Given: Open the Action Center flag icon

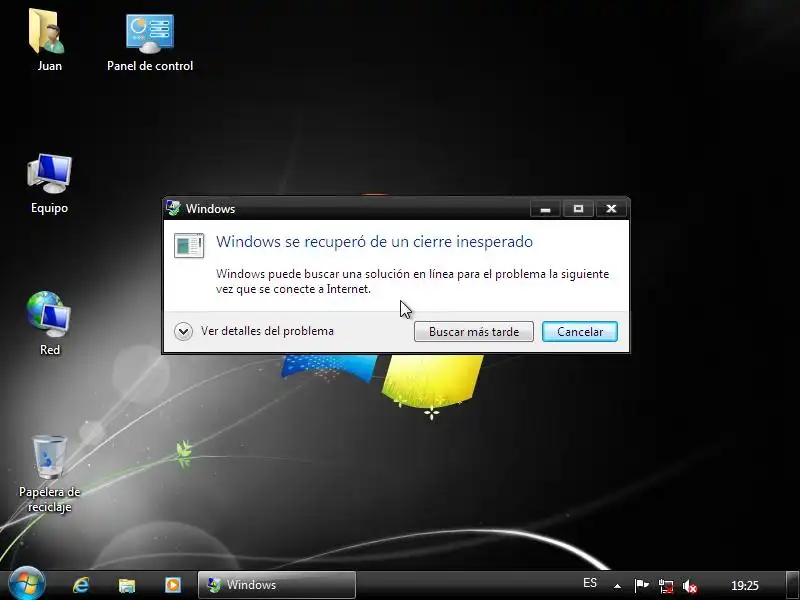Looking at the screenshot, I should pyautogui.click(x=641, y=585).
